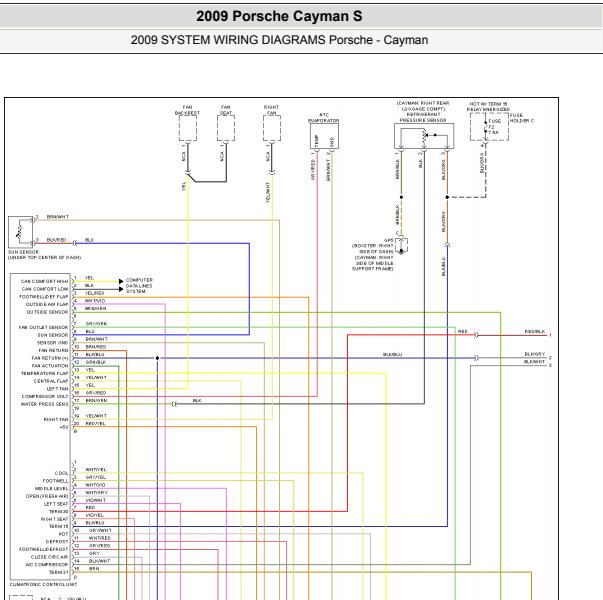The image size is (603, 600).
Task: Click the OUTSIDE AIR FLAP pin label
Action: (x=47, y=304)
